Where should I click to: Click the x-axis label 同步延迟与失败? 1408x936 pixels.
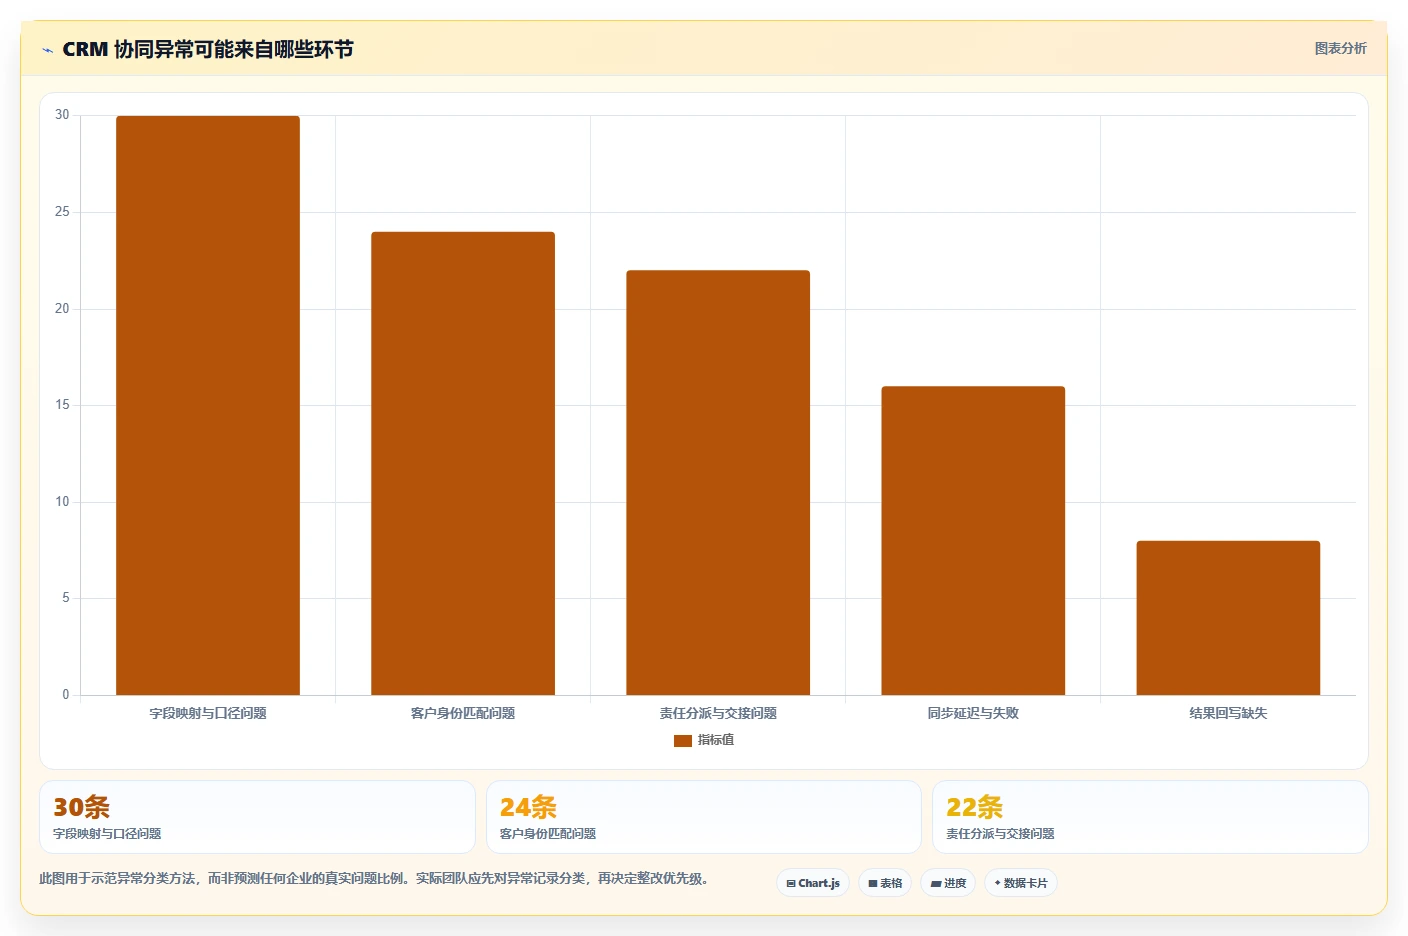coord(973,713)
